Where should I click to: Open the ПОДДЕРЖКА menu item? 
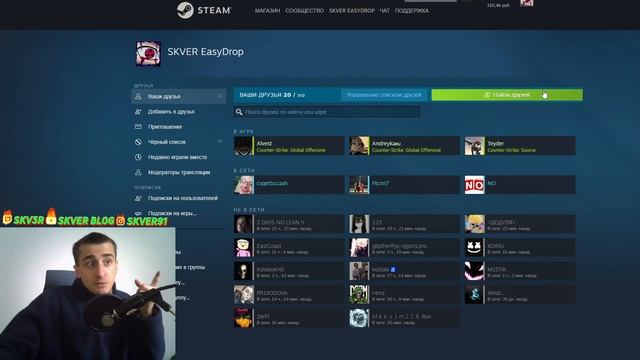pos(412,11)
